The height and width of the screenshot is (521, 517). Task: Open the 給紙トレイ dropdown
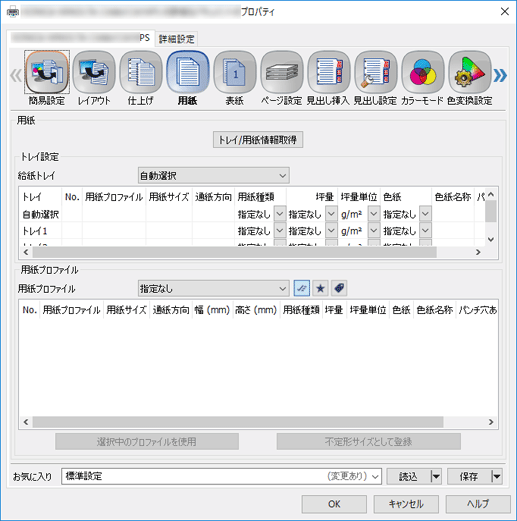click(214, 176)
